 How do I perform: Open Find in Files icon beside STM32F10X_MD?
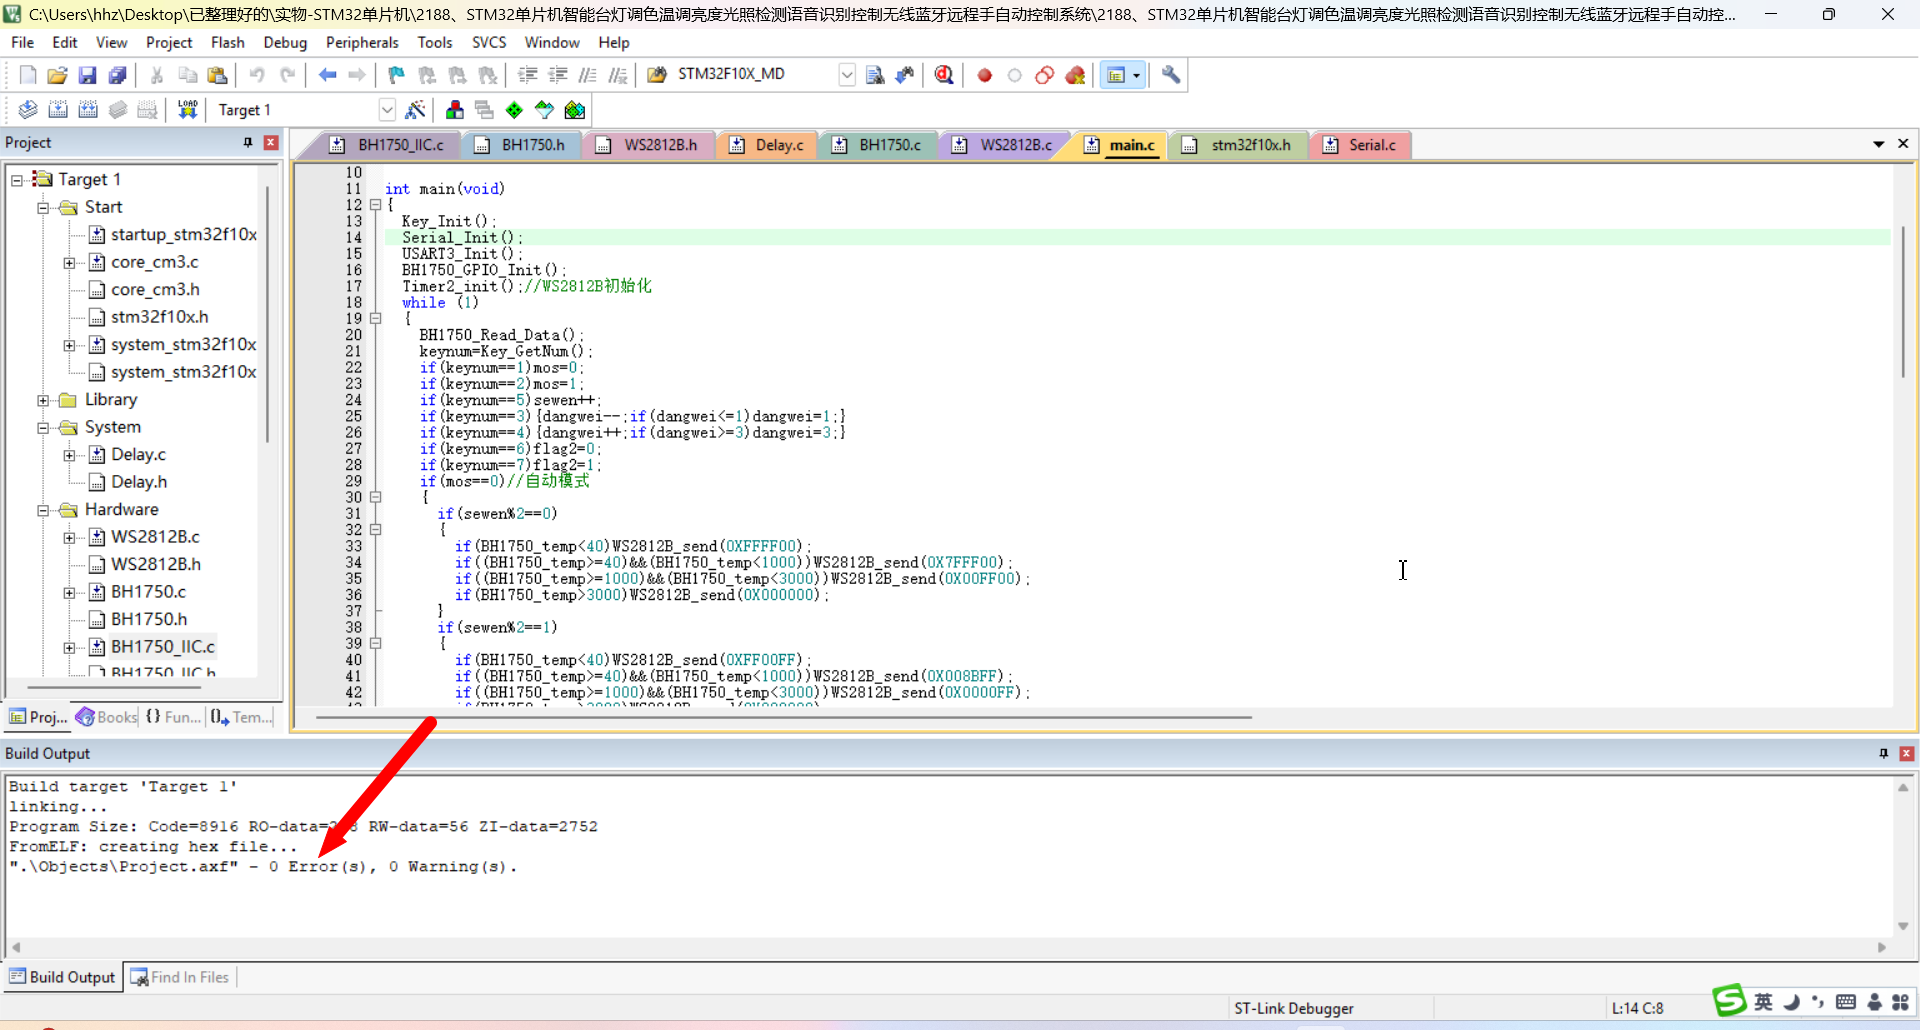click(657, 75)
